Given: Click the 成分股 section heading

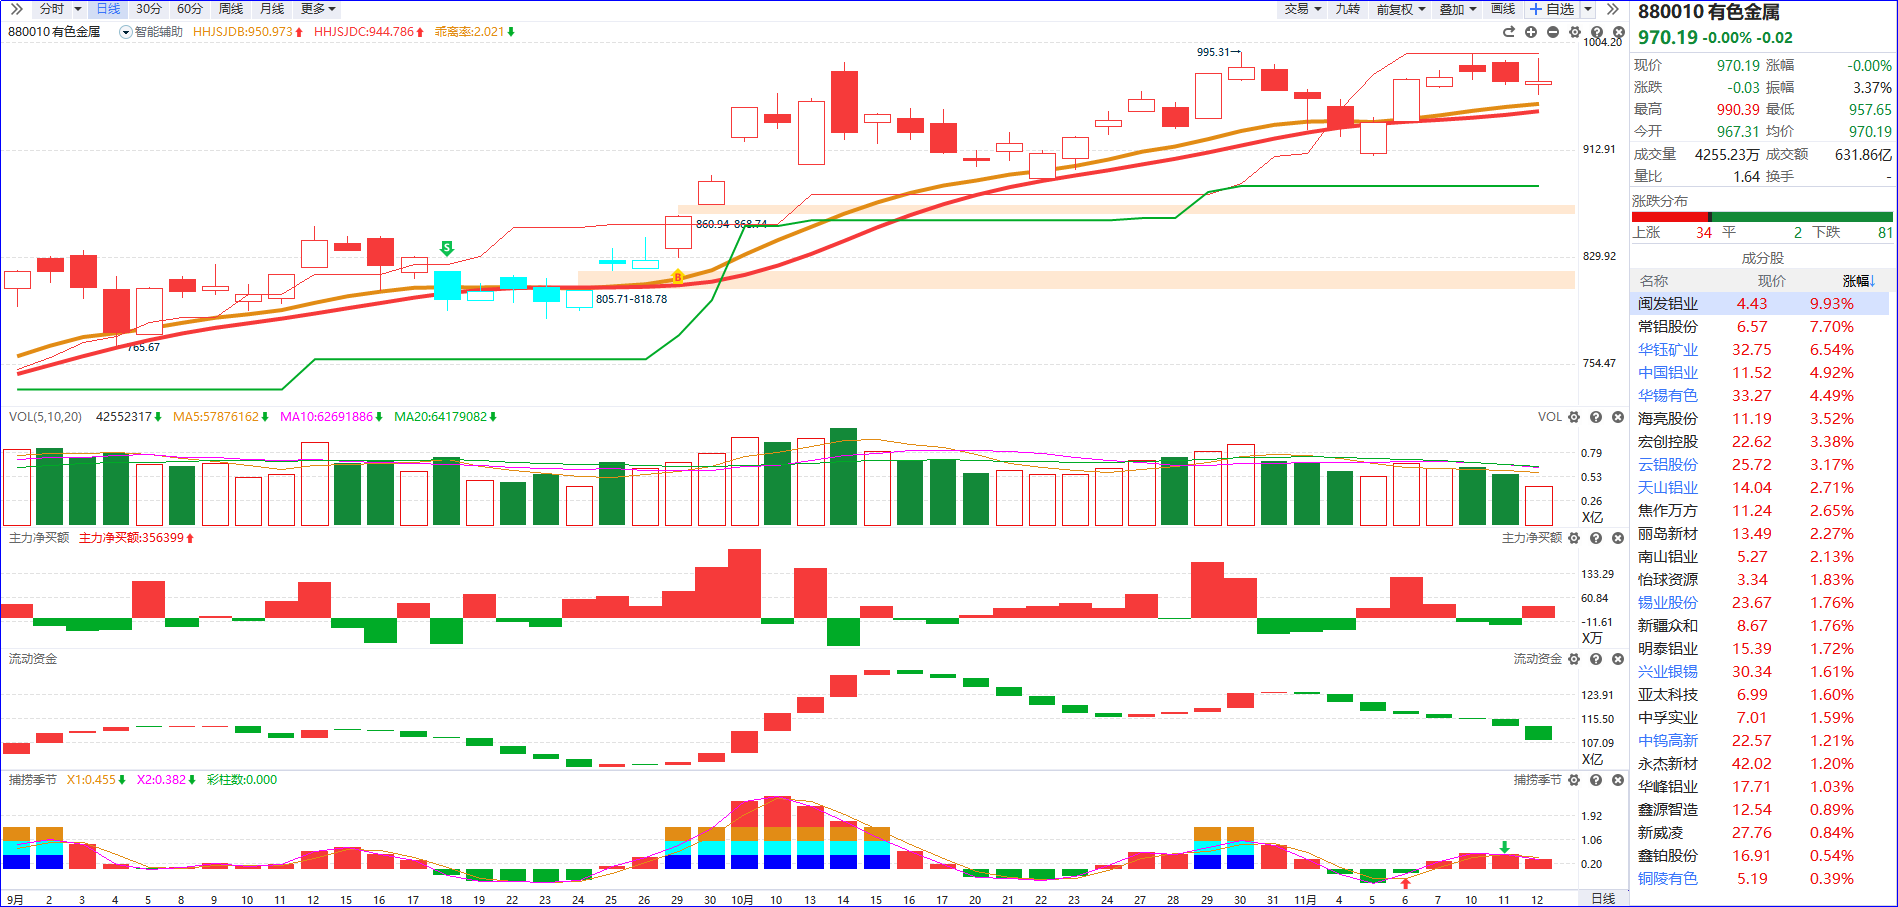Looking at the screenshot, I should point(1762,258).
